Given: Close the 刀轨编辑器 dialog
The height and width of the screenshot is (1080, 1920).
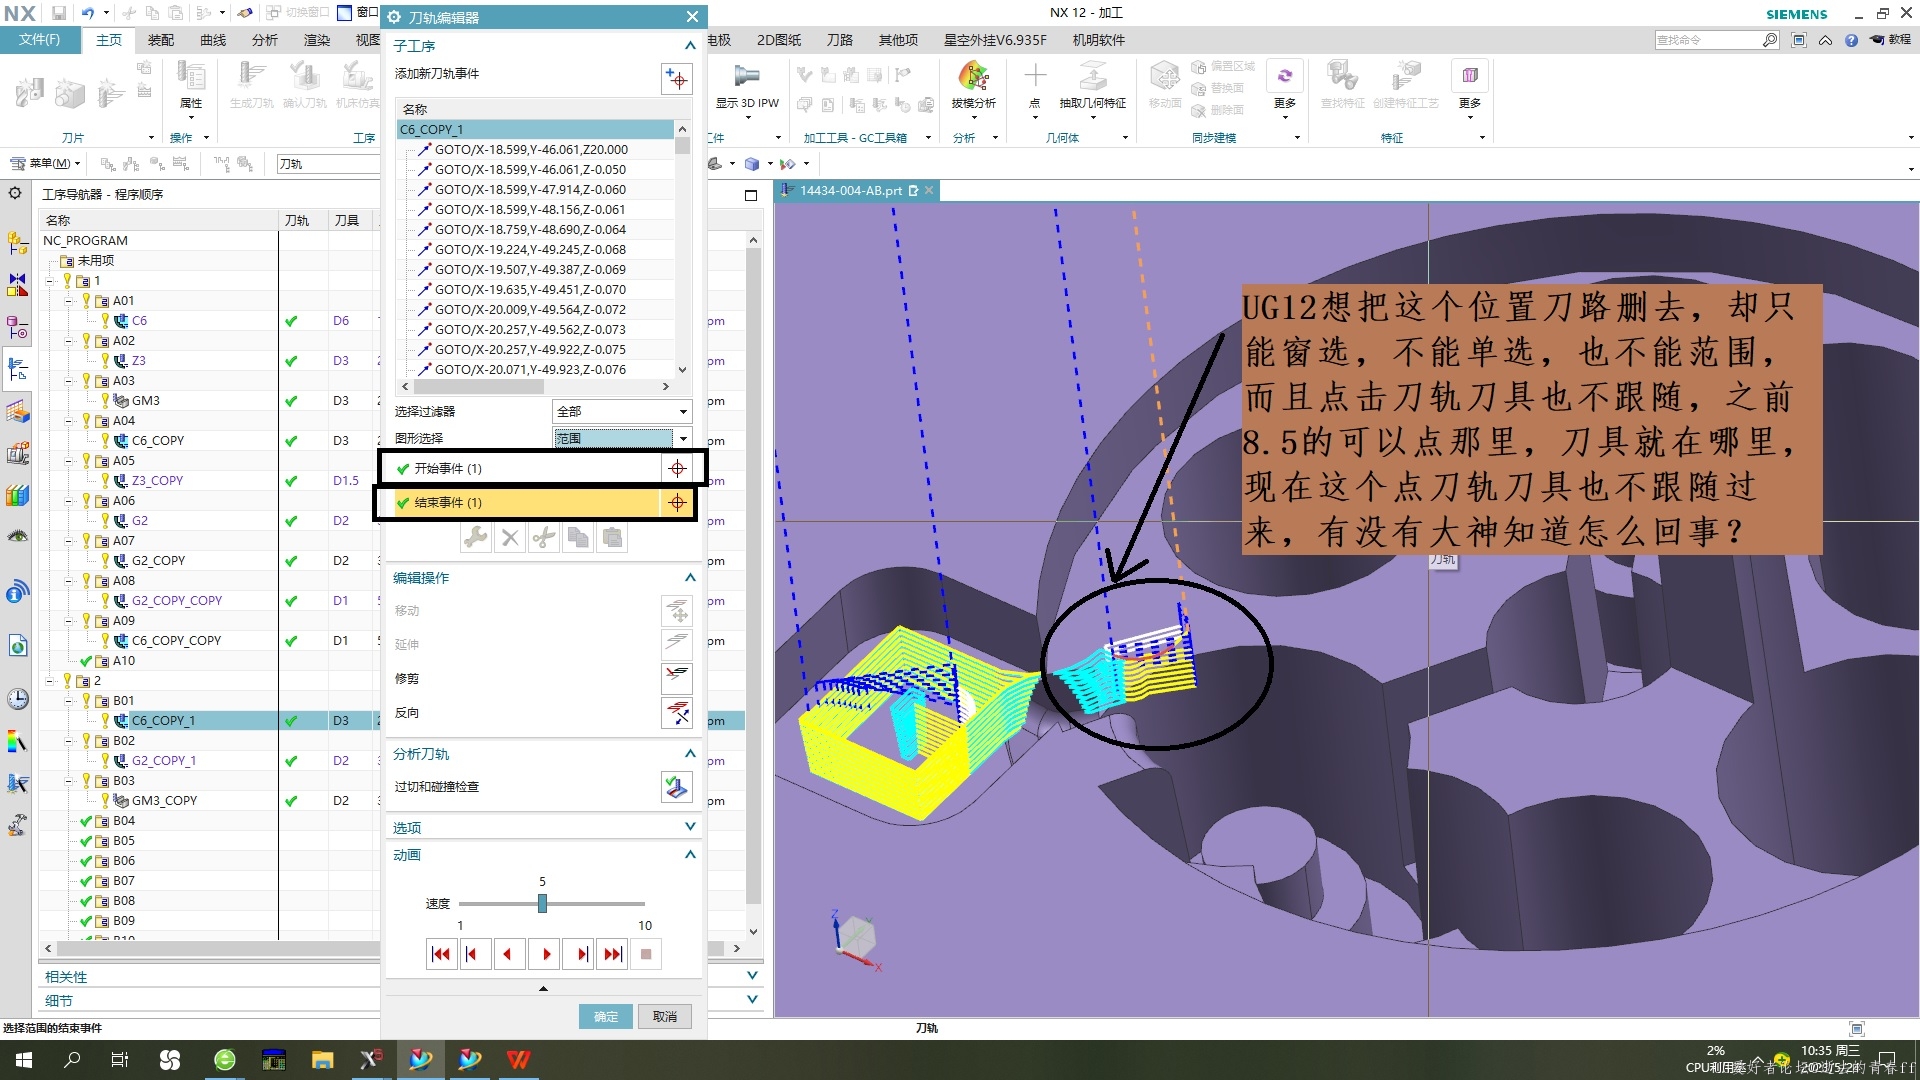Looking at the screenshot, I should (692, 17).
